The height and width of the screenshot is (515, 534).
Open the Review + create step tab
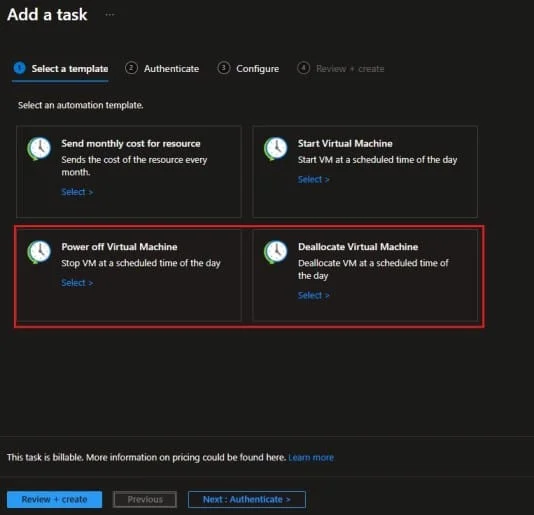tap(341, 69)
